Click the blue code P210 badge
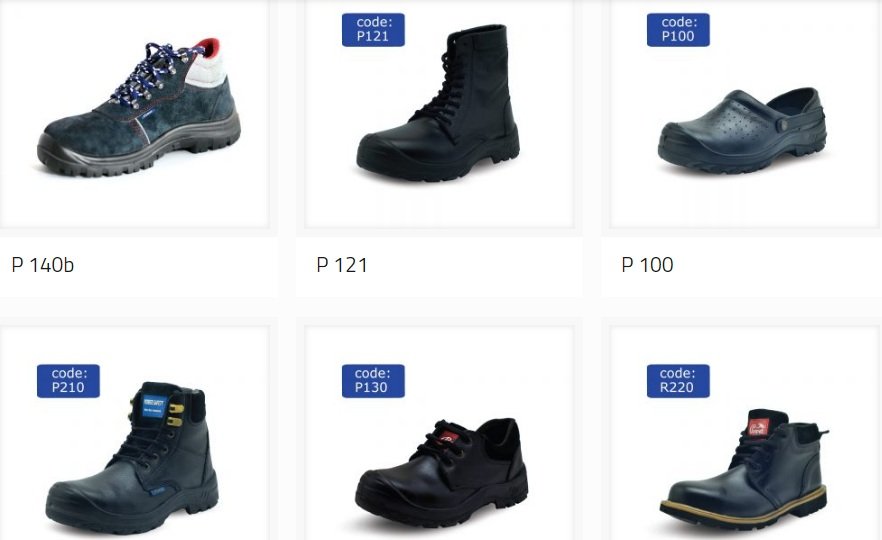 click(x=68, y=381)
